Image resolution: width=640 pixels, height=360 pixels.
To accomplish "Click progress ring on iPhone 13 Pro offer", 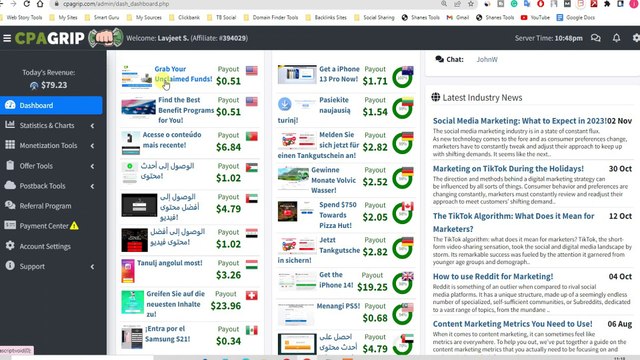I will [x=402, y=78].
